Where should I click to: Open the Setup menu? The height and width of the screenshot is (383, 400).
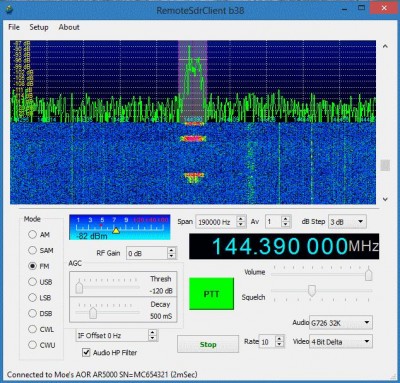click(x=39, y=27)
